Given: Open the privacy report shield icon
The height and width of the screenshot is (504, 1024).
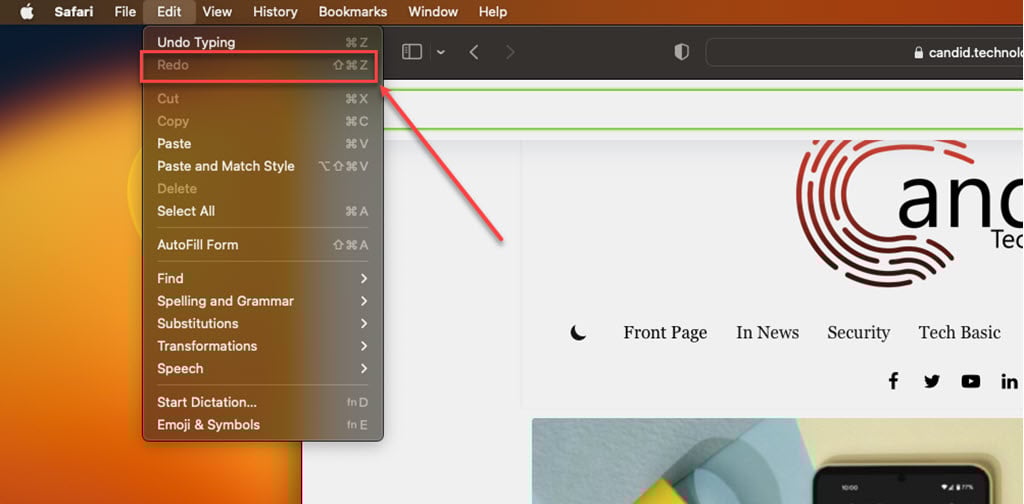Looking at the screenshot, I should pos(681,52).
